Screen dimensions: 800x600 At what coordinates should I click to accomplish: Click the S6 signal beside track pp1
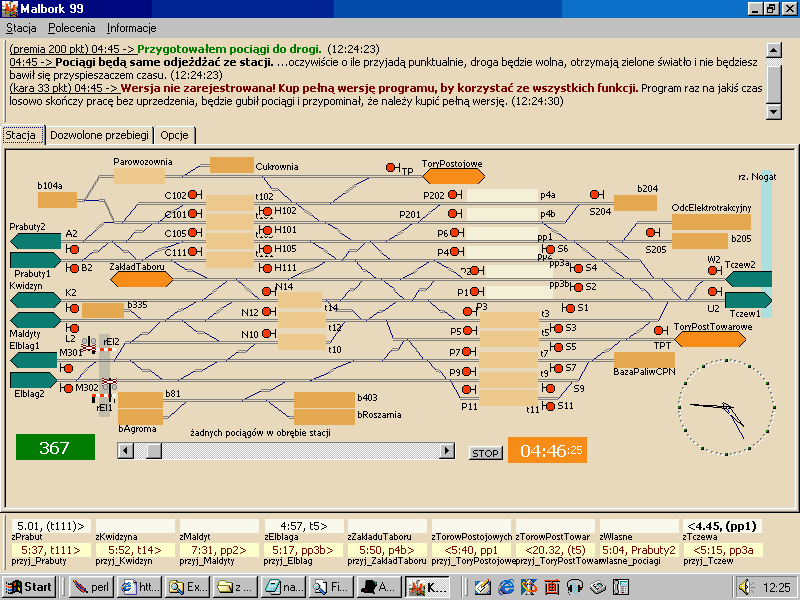pyautogui.click(x=549, y=249)
